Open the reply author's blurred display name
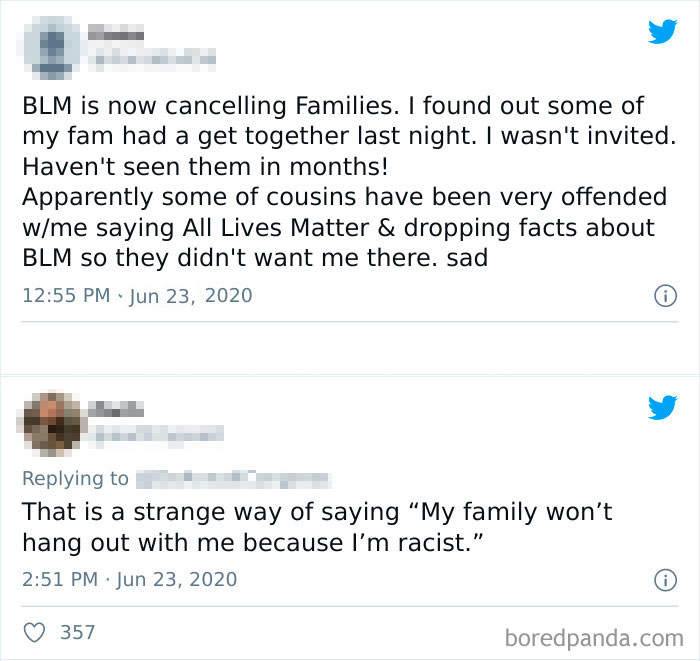This screenshot has height=661, width=700. click(112, 409)
